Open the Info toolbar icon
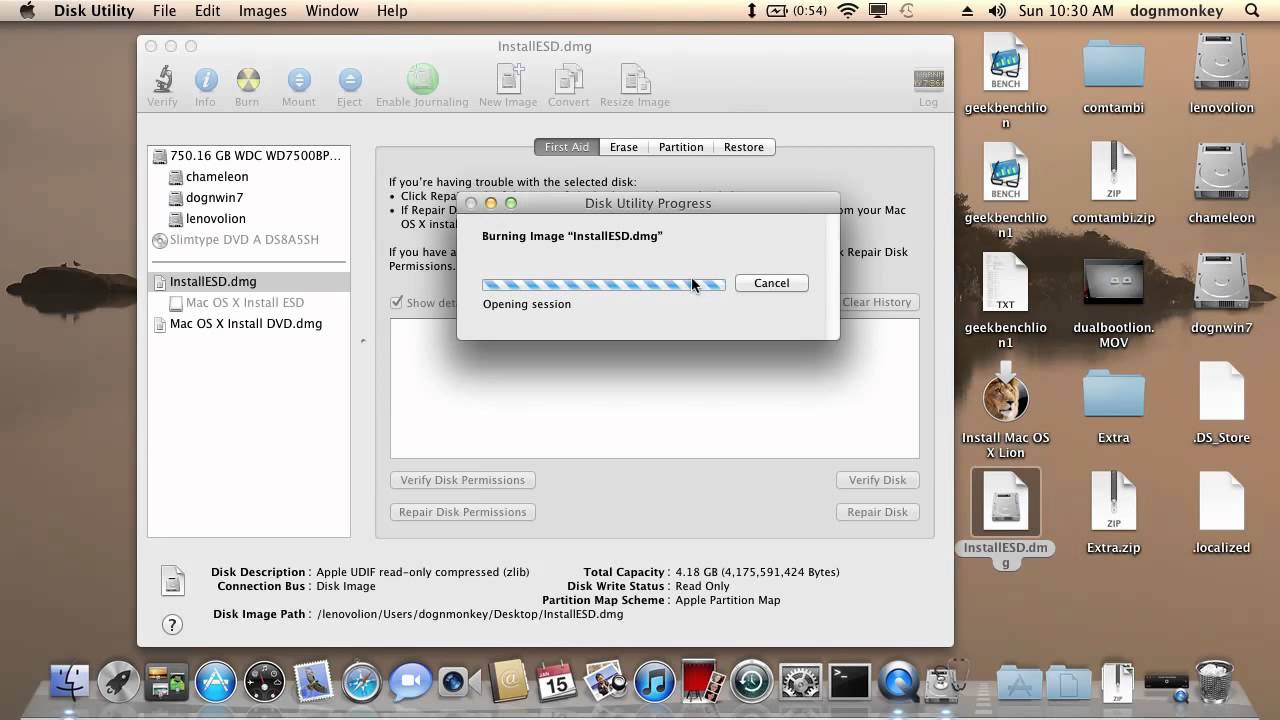 coord(205,80)
